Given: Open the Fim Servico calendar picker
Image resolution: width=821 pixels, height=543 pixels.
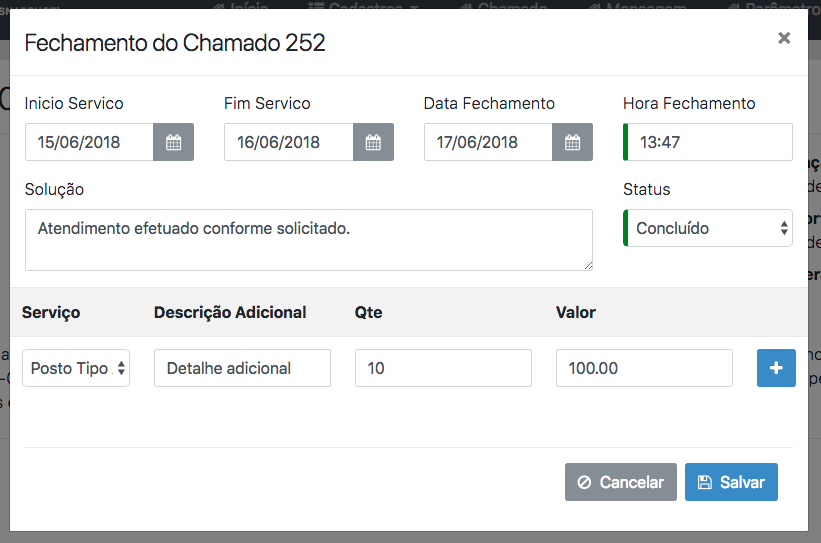Looking at the screenshot, I should click(373, 142).
